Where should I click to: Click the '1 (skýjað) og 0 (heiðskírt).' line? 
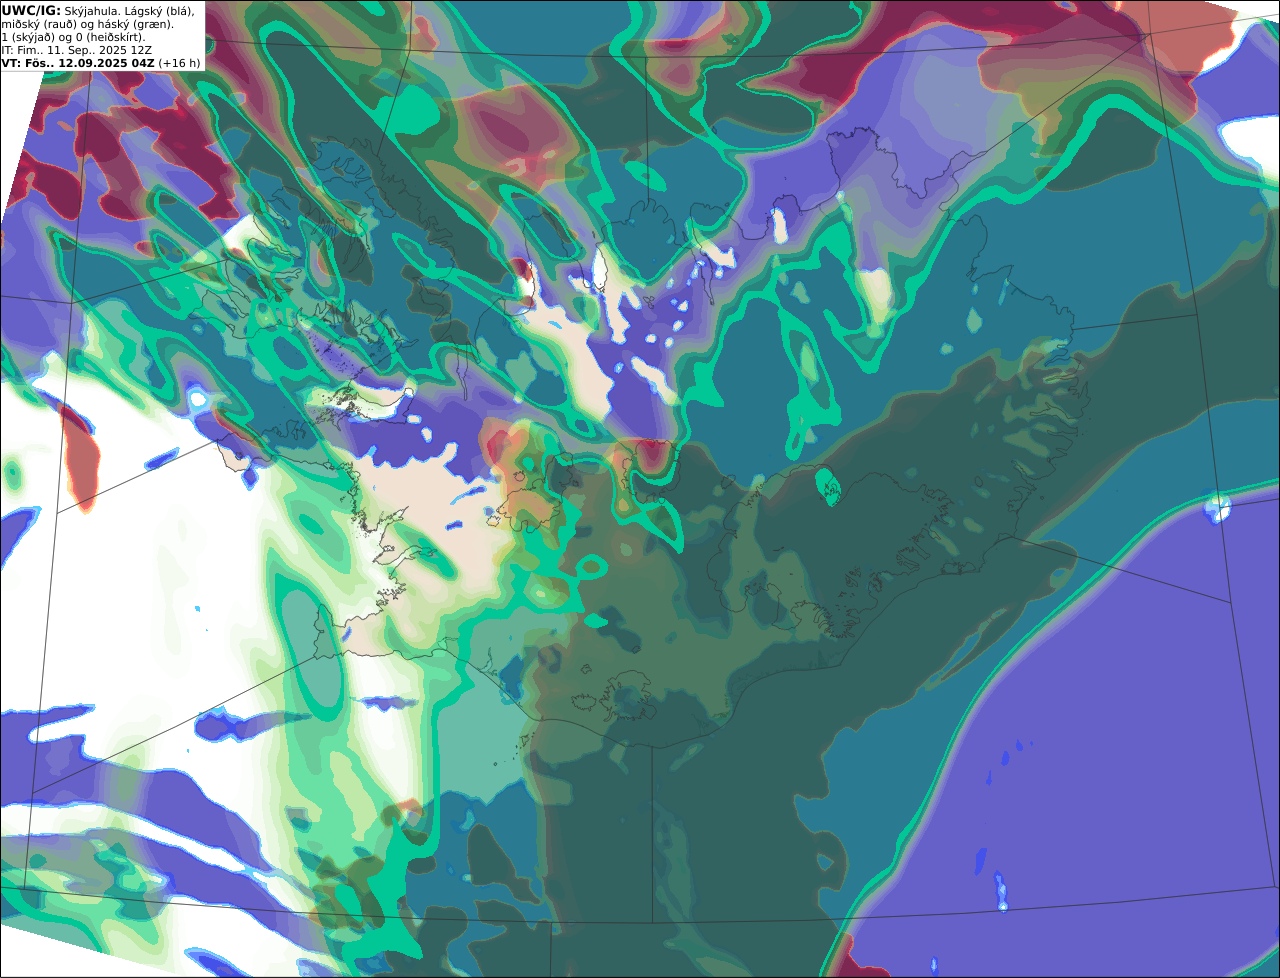pyautogui.click(x=73, y=37)
